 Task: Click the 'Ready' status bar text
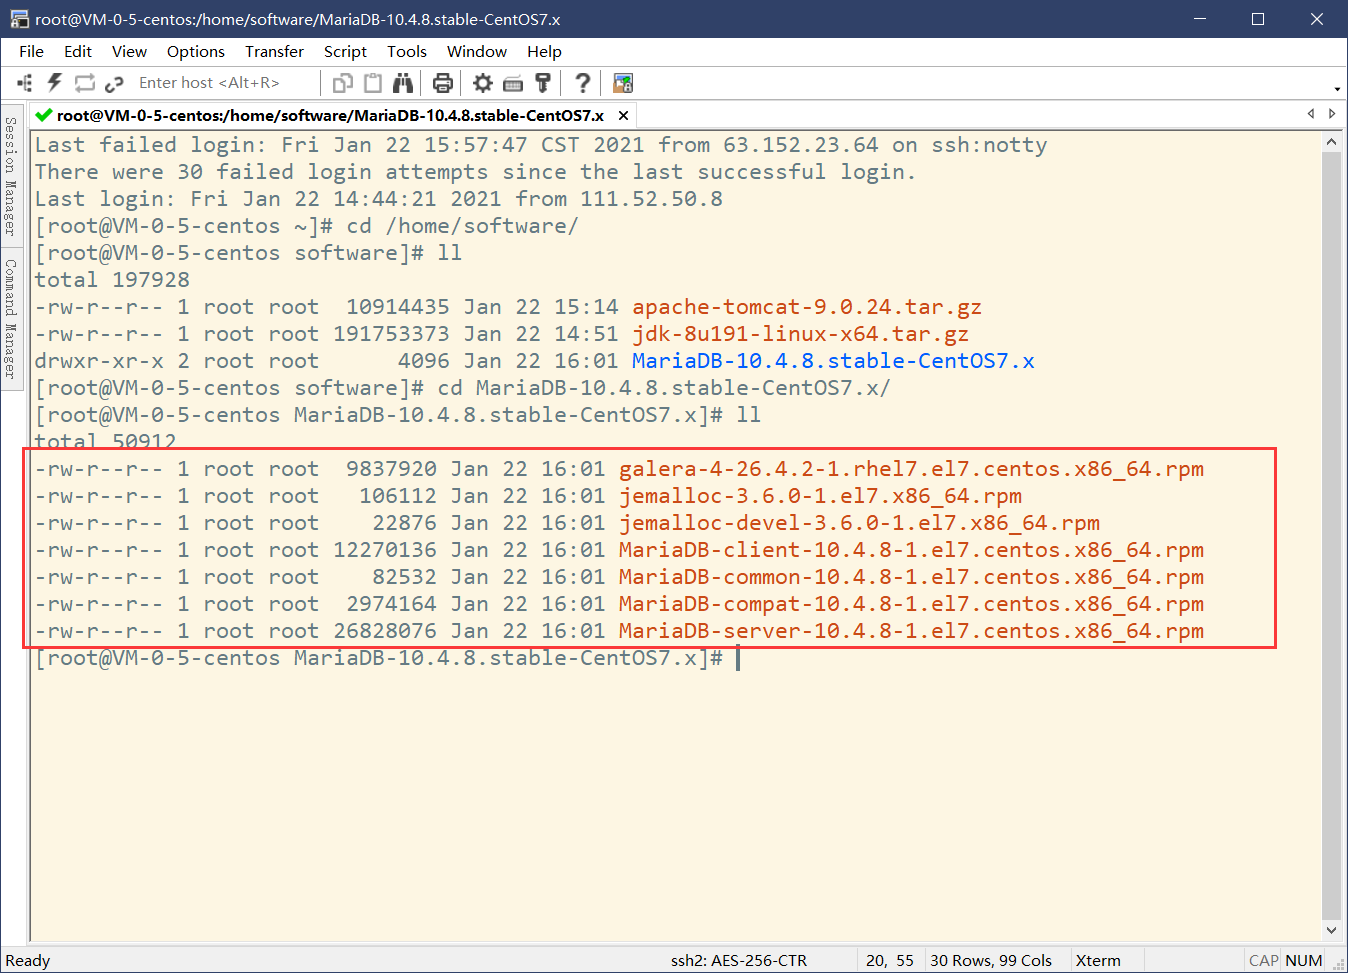(x=28, y=960)
